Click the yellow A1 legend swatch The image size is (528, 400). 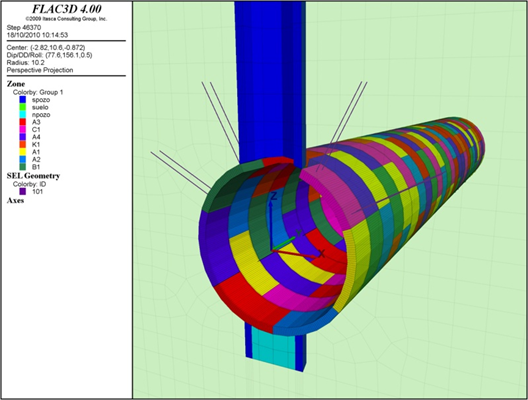23,152
